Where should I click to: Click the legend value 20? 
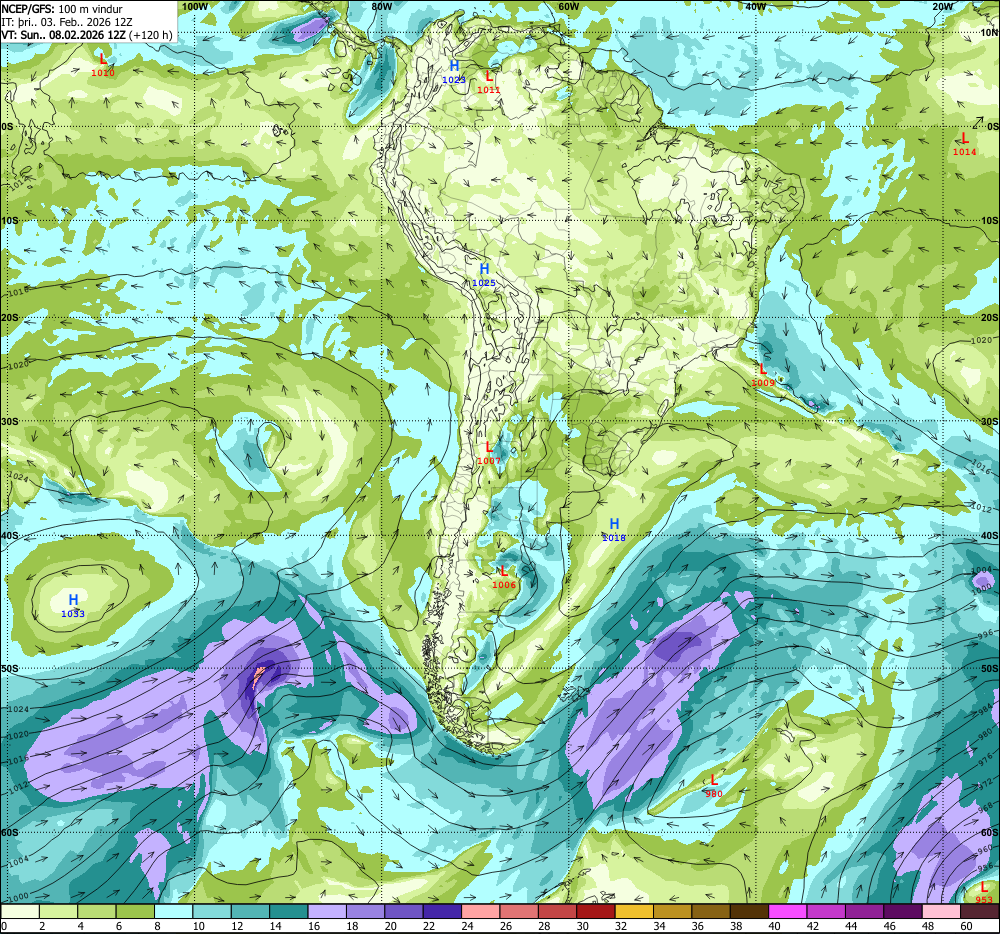point(390,926)
